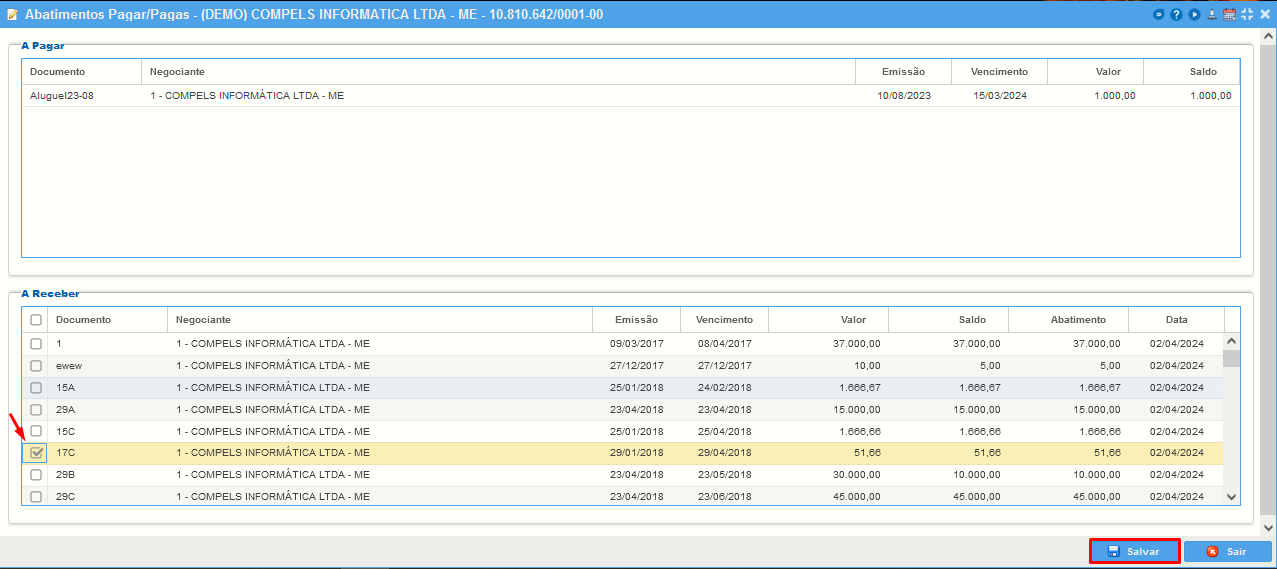Toggle the select-all checkbox in A Receber header
Image resolution: width=1277 pixels, height=569 pixels.
[x=36, y=320]
